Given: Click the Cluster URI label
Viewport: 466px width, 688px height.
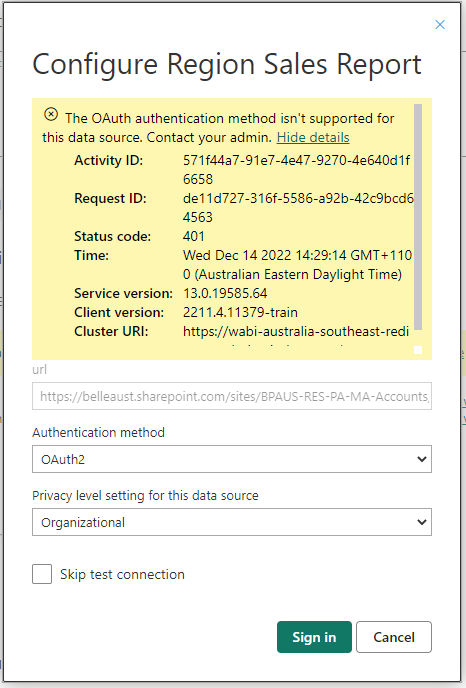Looking at the screenshot, I should tap(111, 331).
